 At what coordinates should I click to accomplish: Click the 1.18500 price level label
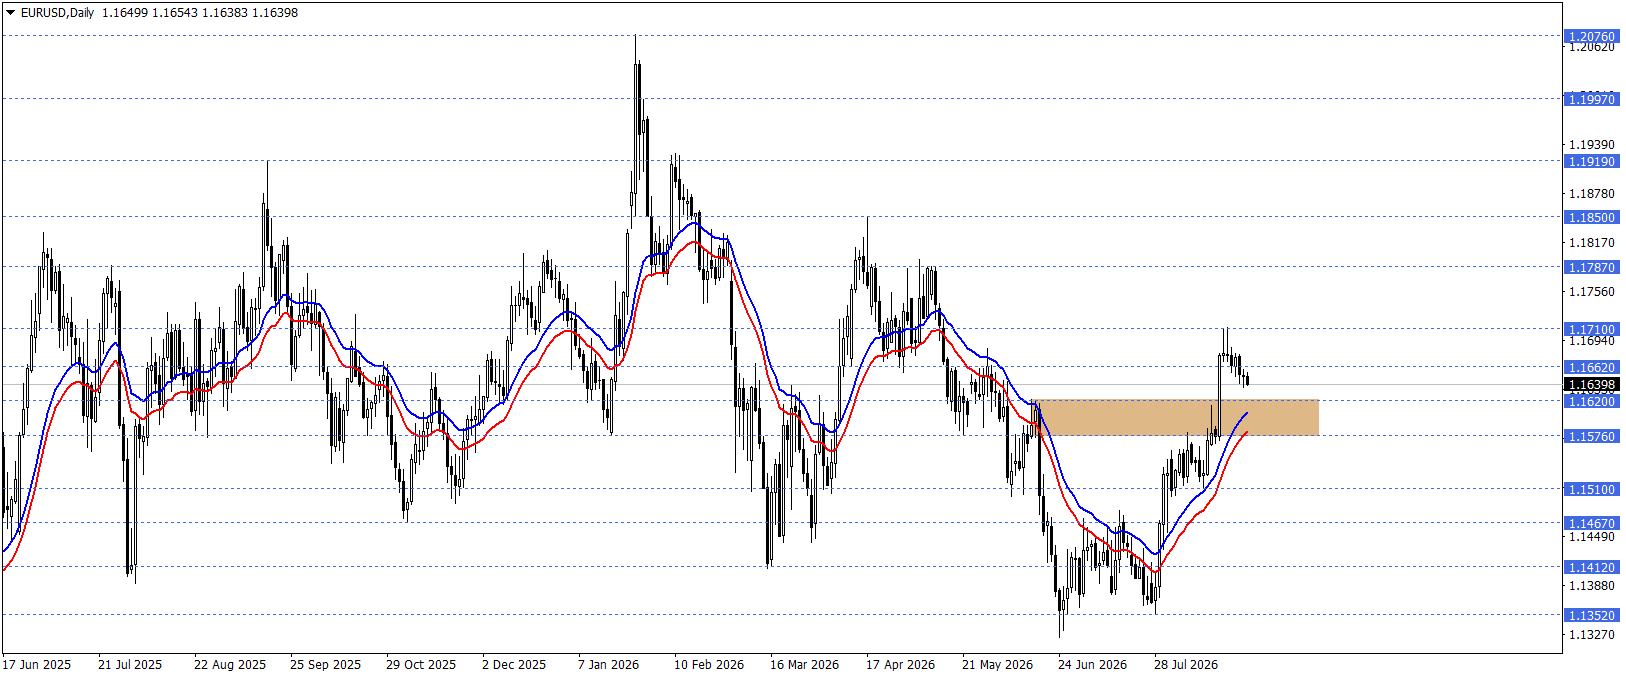tap(1591, 217)
